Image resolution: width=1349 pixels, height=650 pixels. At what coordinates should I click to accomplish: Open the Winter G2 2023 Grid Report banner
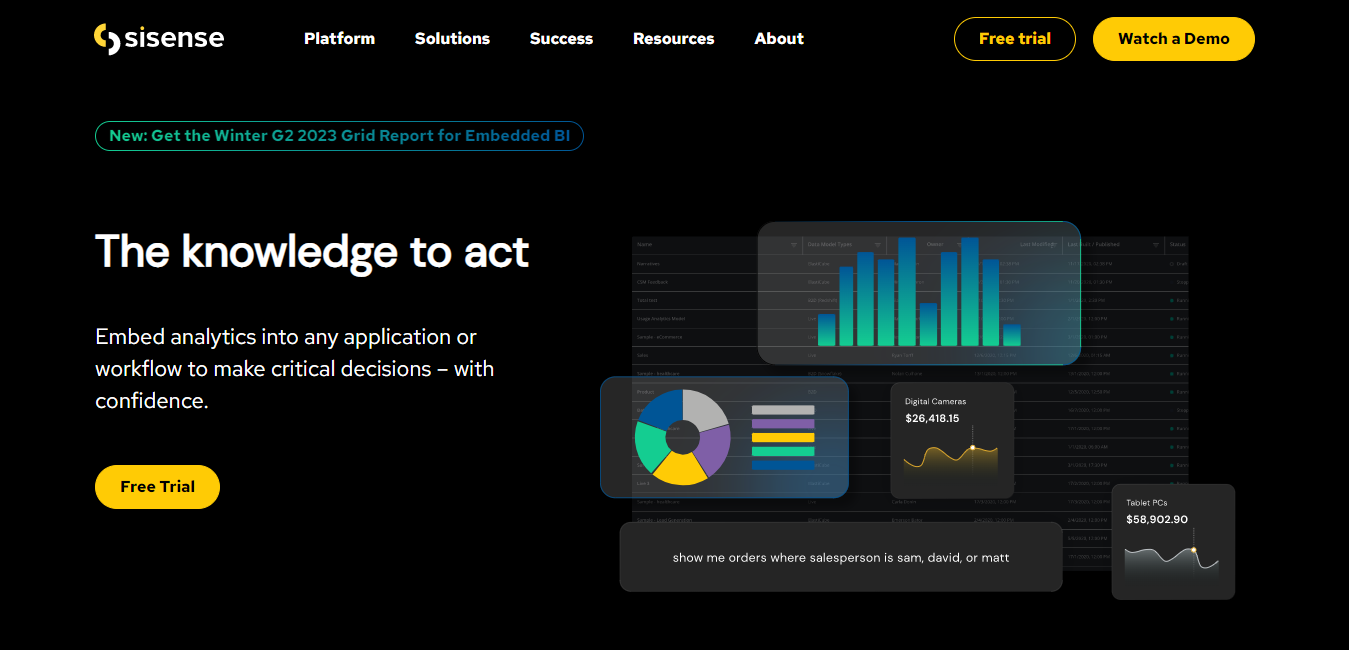point(339,136)
